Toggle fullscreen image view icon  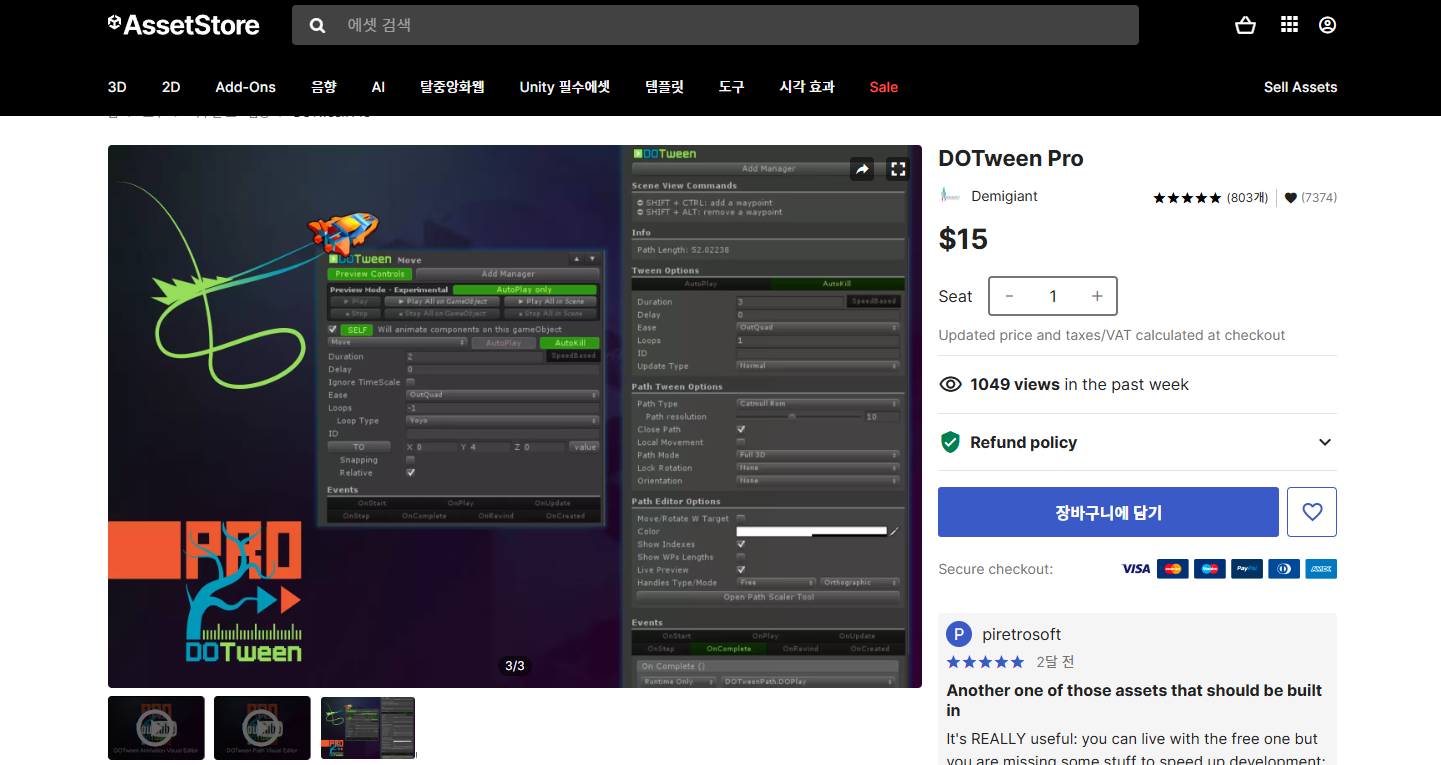[898, 169]
